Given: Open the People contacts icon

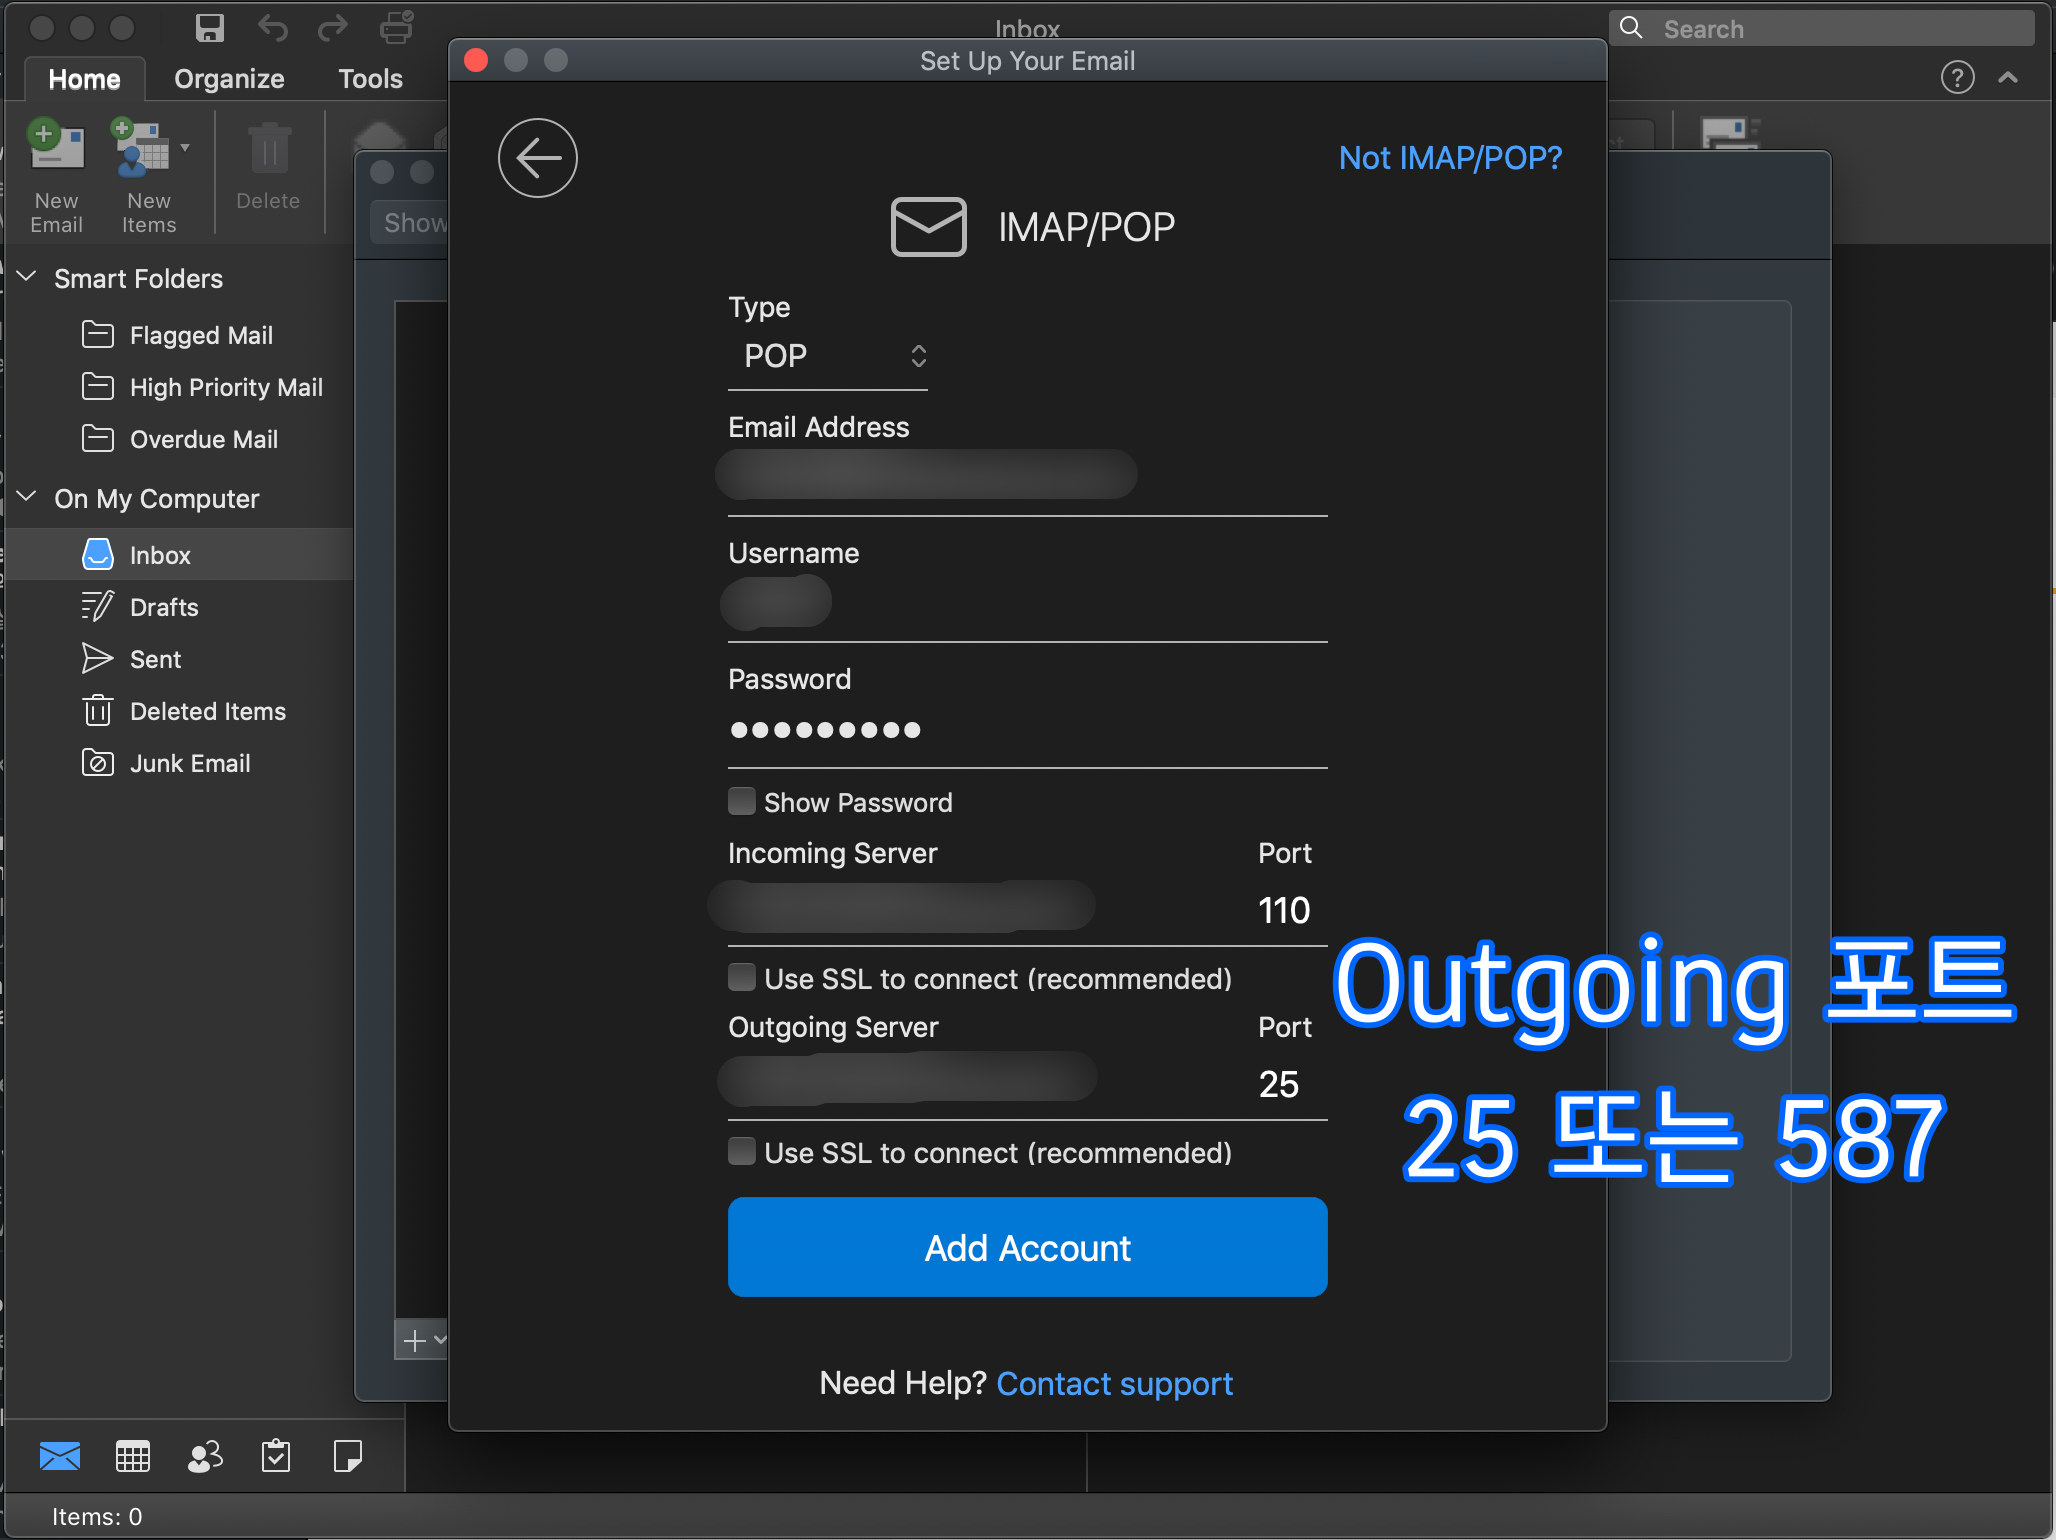Looking at the screenshot, I should (205, 1456).
